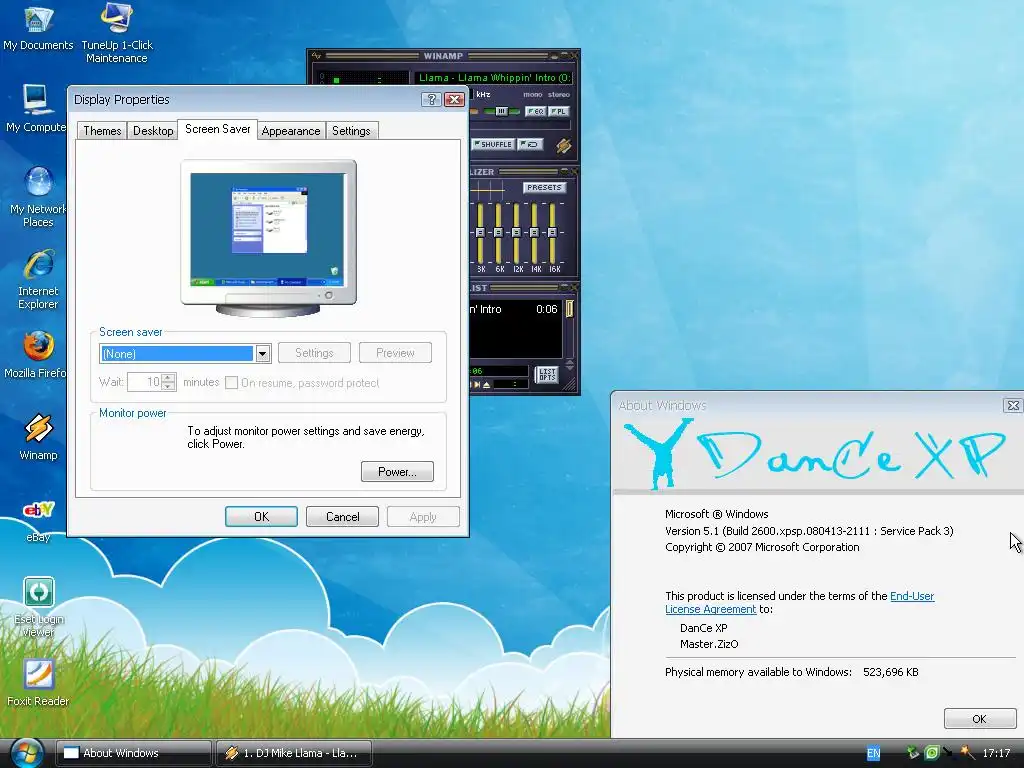Click OK in Display Properties
This screenshot has height=768, width=1024.
(x=261, y=517)
